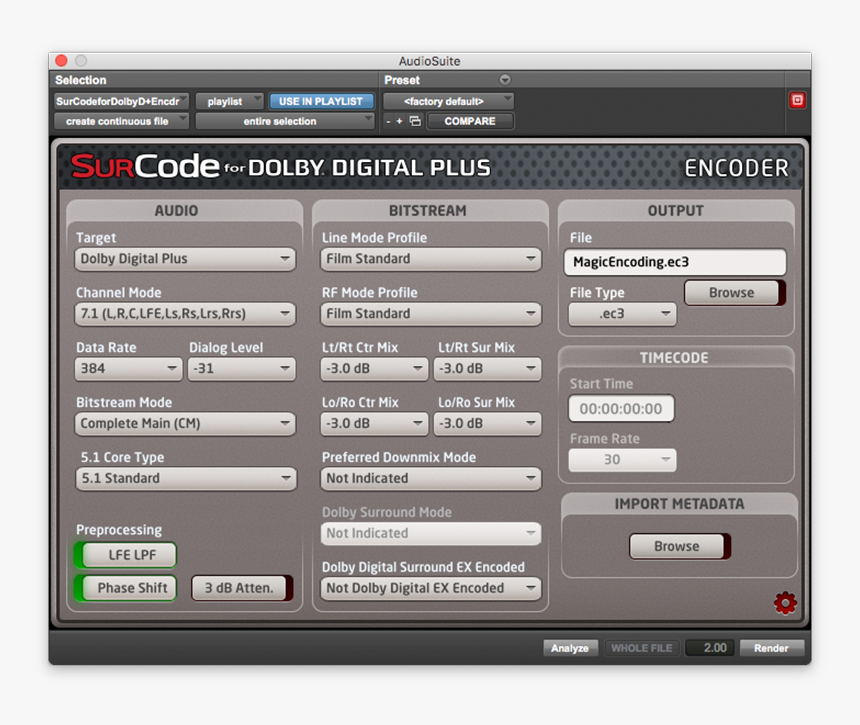
Task: Click the Start Time 00:00:00:00 field
Action: pos(621,409)
